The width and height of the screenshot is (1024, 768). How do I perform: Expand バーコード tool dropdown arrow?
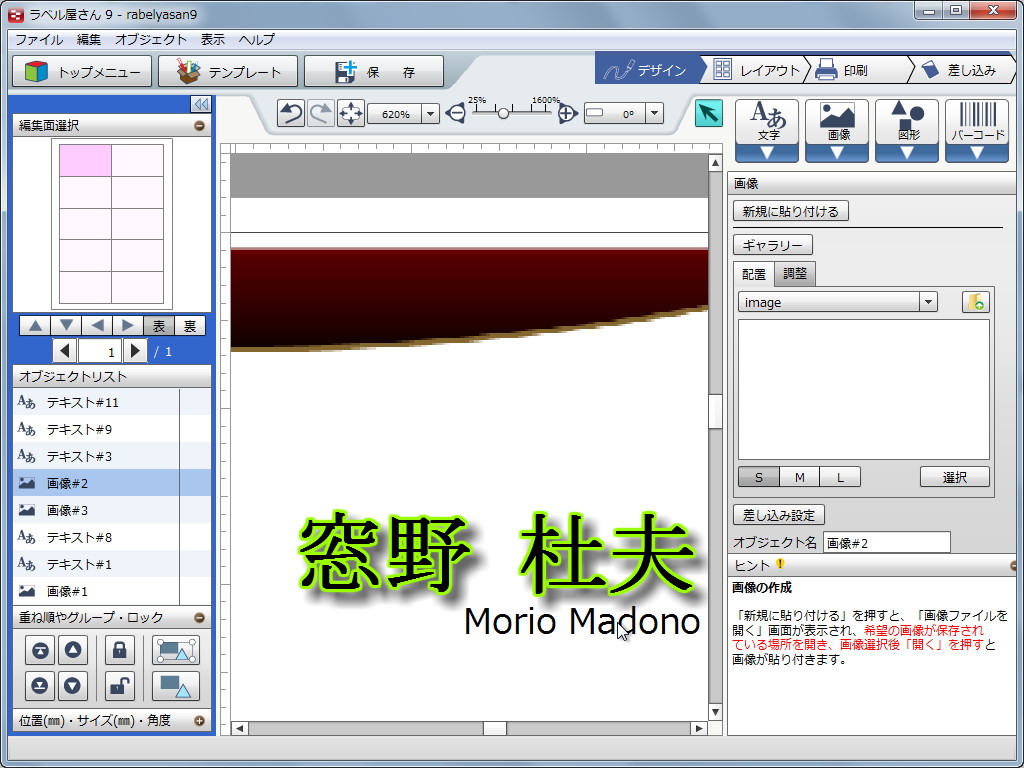pyautogui.click(x=976, y=153)
